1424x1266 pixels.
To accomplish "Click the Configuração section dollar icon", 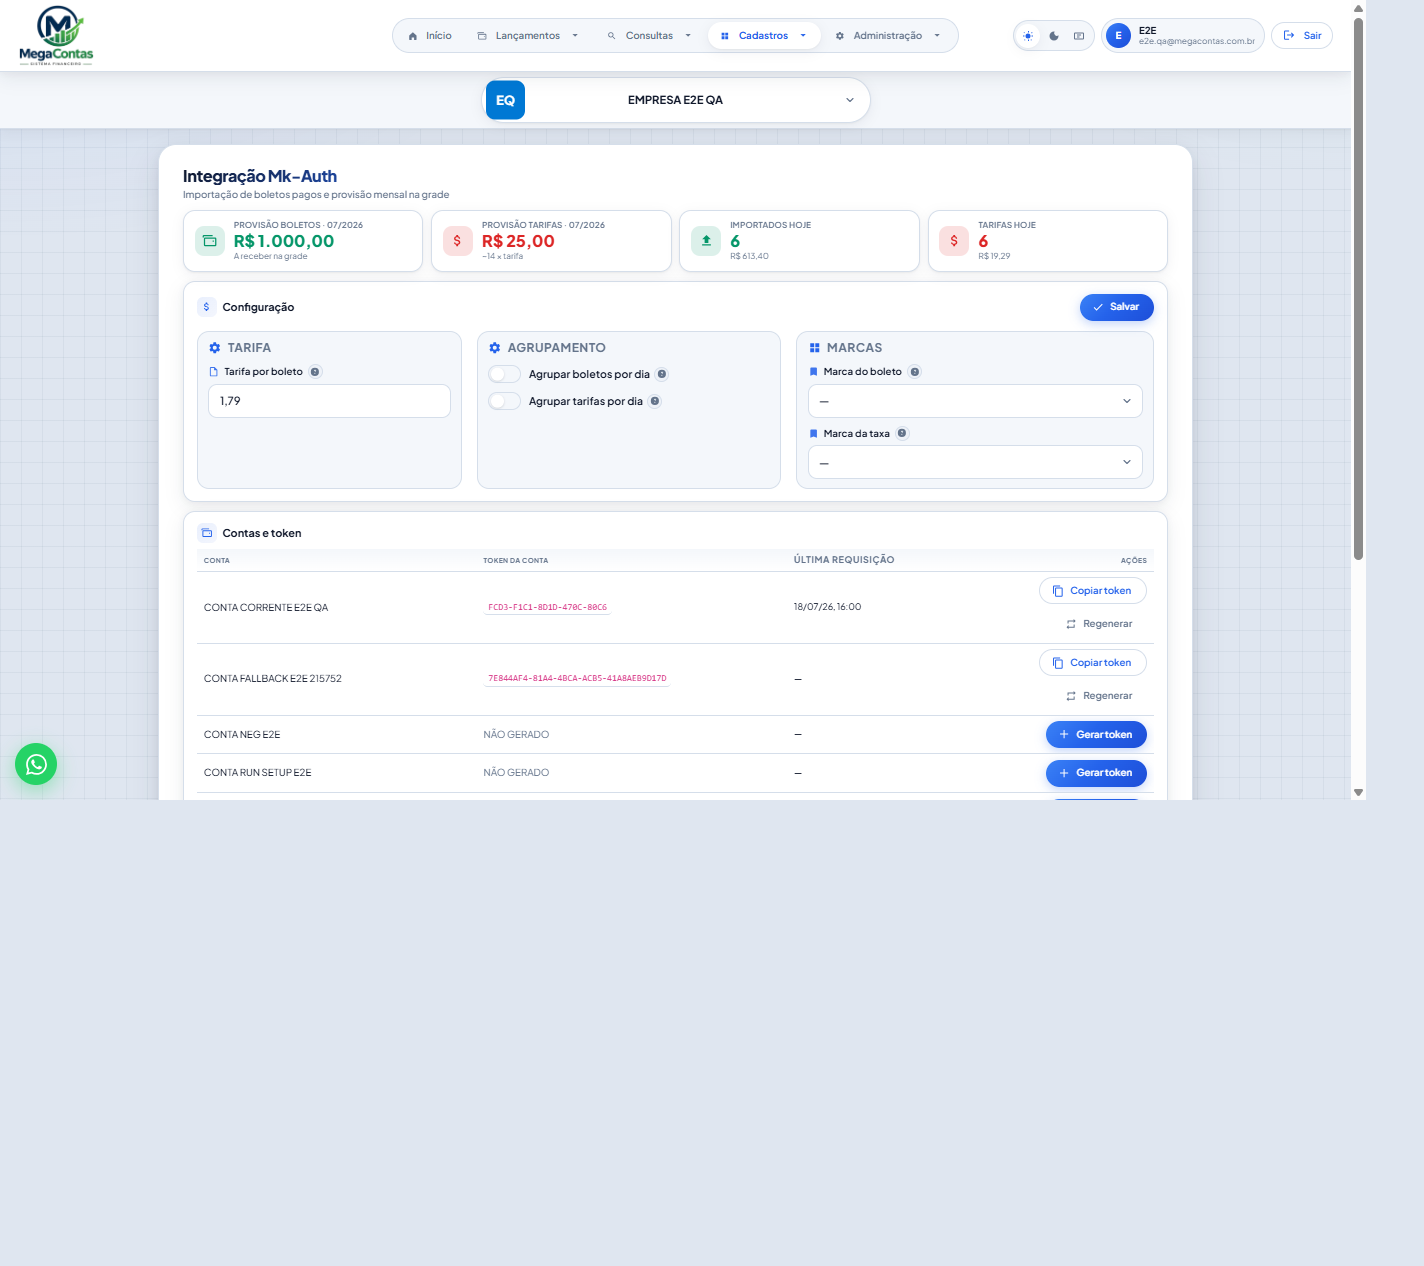I will click(207, 307).
